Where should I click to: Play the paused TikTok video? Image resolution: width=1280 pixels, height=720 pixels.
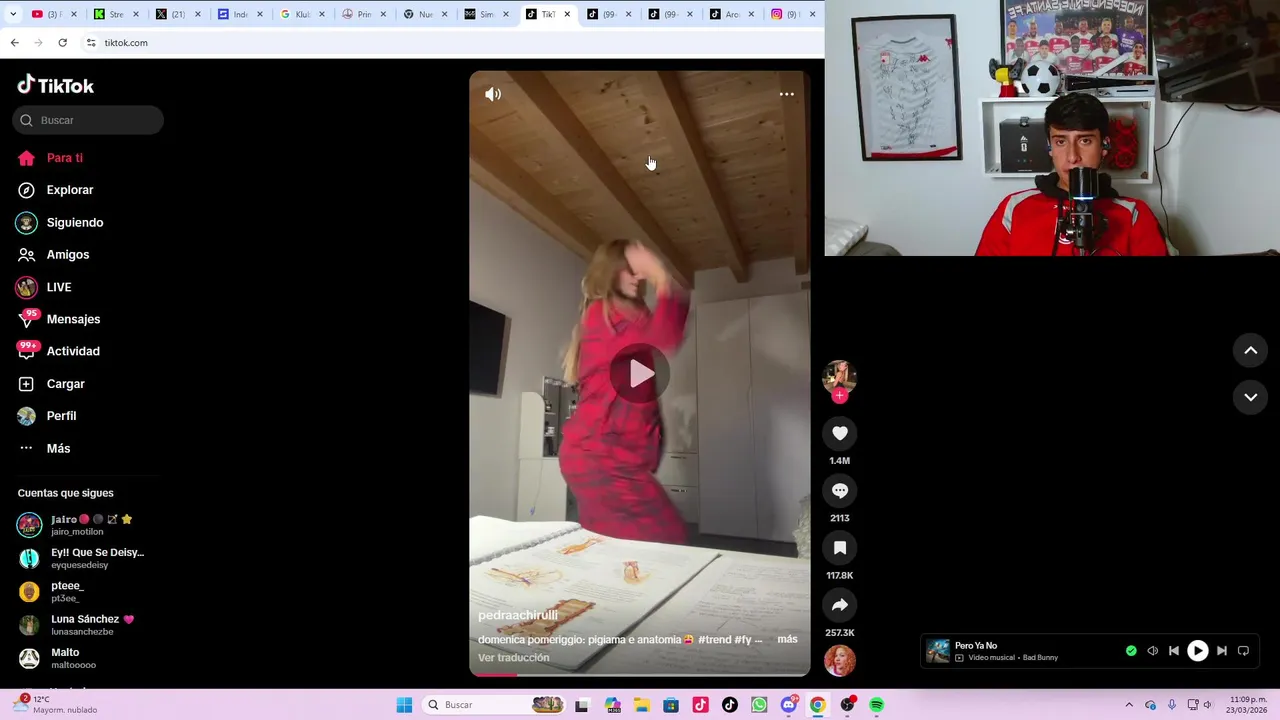(x=640, y=374)
